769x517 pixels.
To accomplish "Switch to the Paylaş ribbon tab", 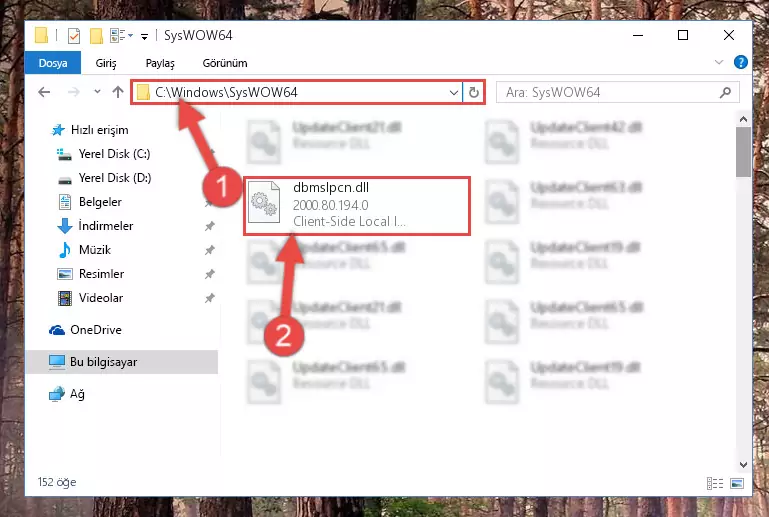I will [x=160, y=63].
